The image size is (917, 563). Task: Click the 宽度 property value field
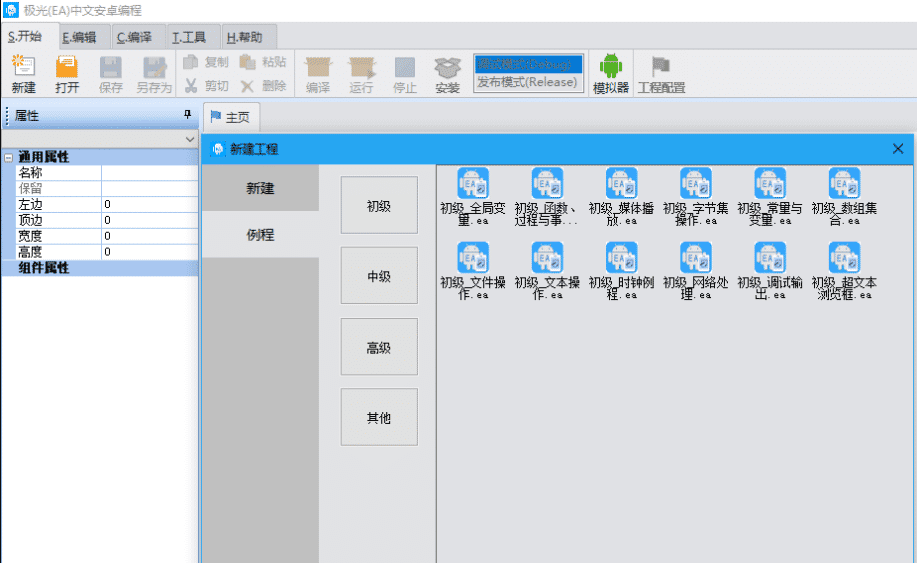click(x=150, y=236)
